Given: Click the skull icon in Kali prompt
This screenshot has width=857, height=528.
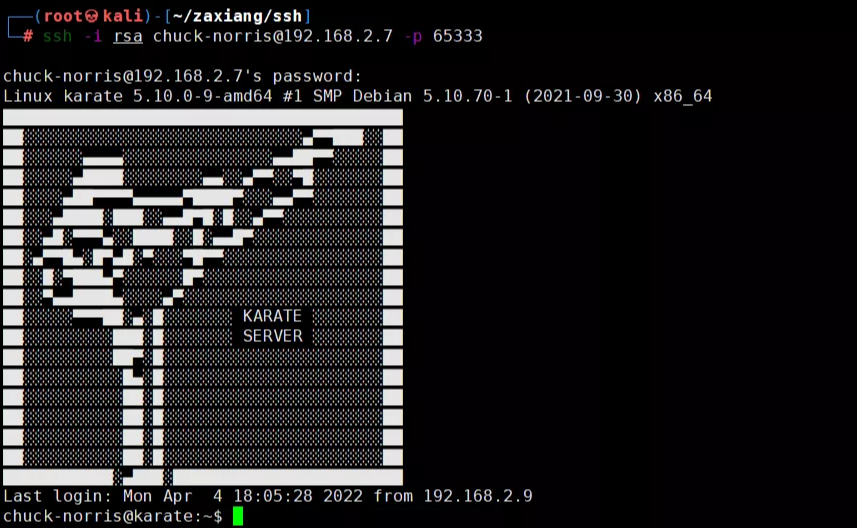Looking at the screenshot, I should click(91, 16).
